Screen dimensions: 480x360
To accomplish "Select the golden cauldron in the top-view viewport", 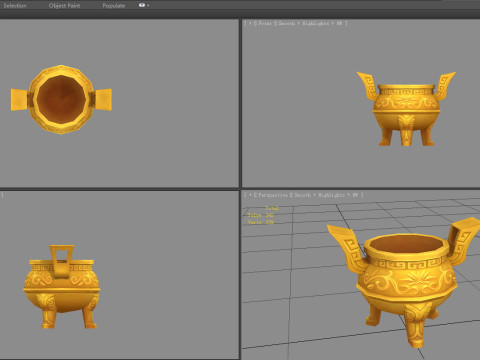I will pos(61,99).
